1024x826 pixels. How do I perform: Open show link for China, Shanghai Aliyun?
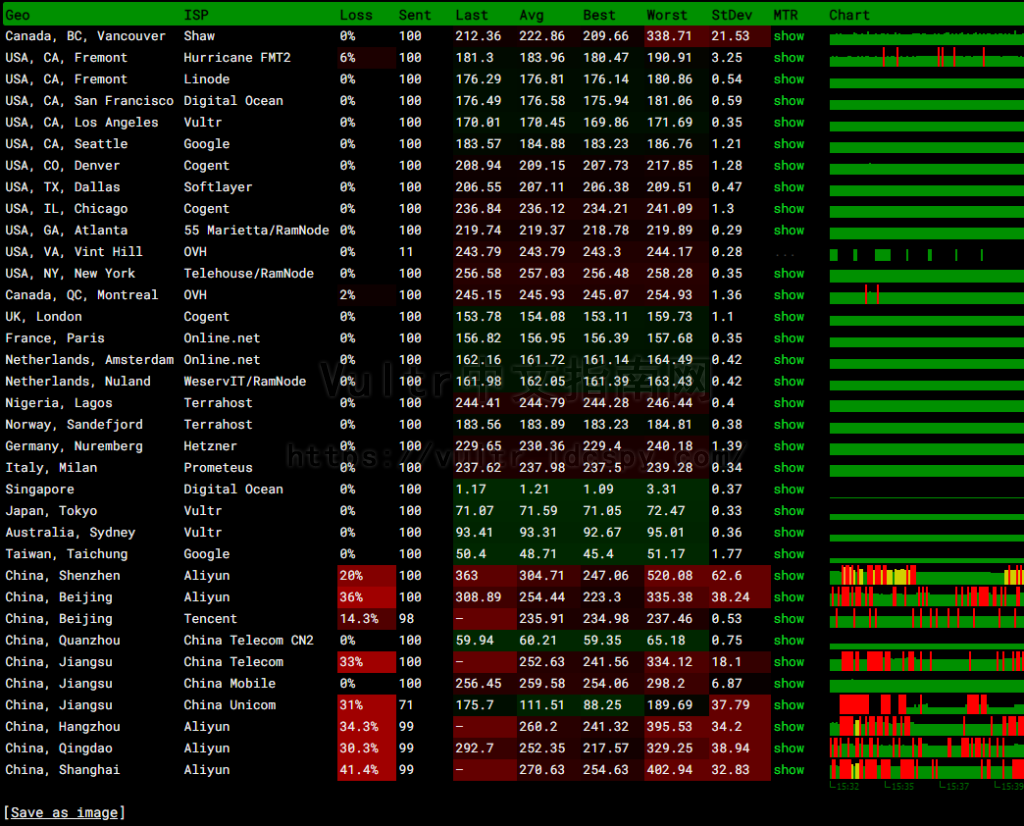click(x=788, y=769)
